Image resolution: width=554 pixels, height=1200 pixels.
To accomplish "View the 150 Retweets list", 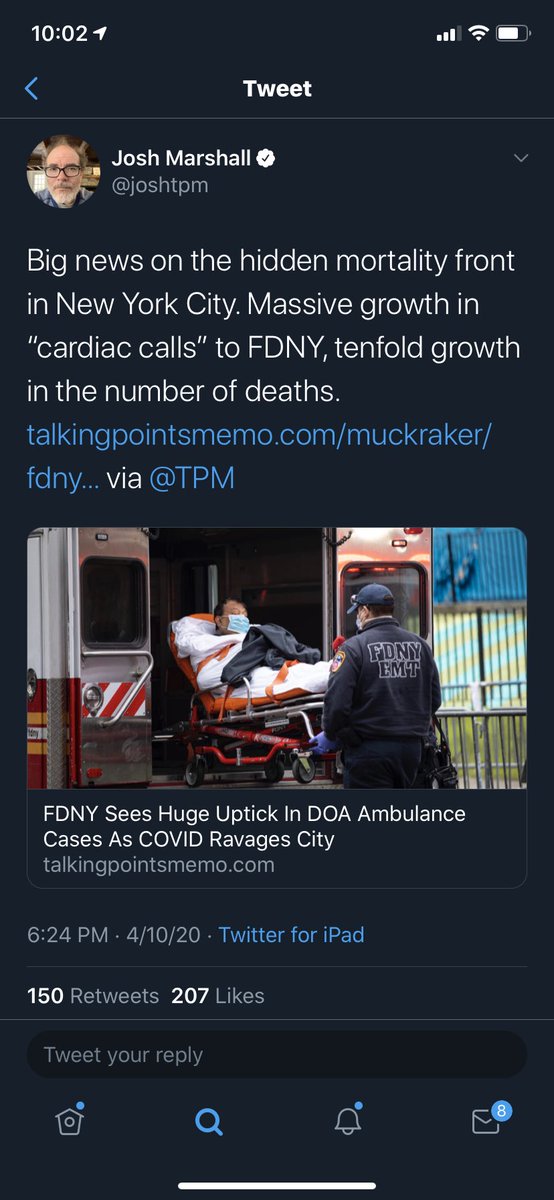I will click(93, 996).
